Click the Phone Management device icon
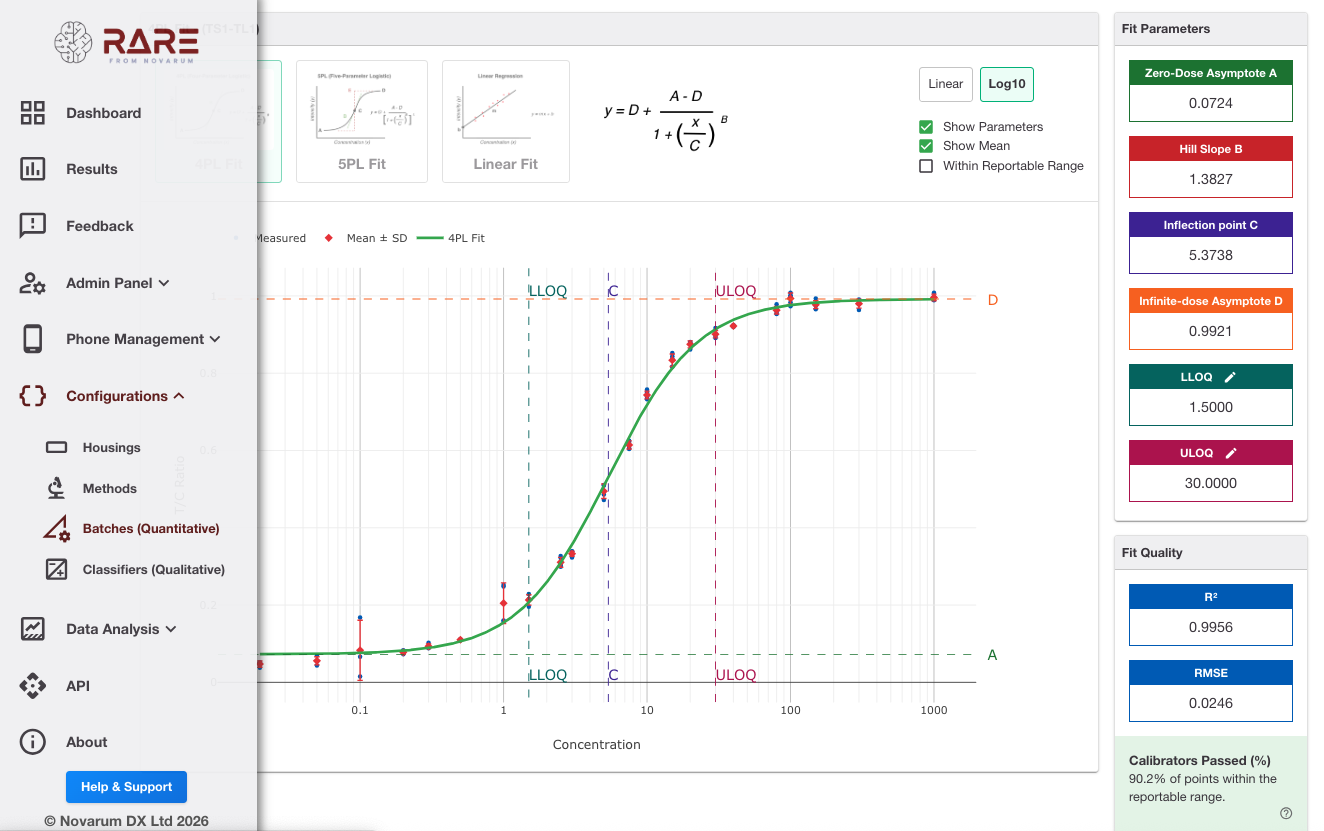The image size is (1324, 831). tap(33, 339)
